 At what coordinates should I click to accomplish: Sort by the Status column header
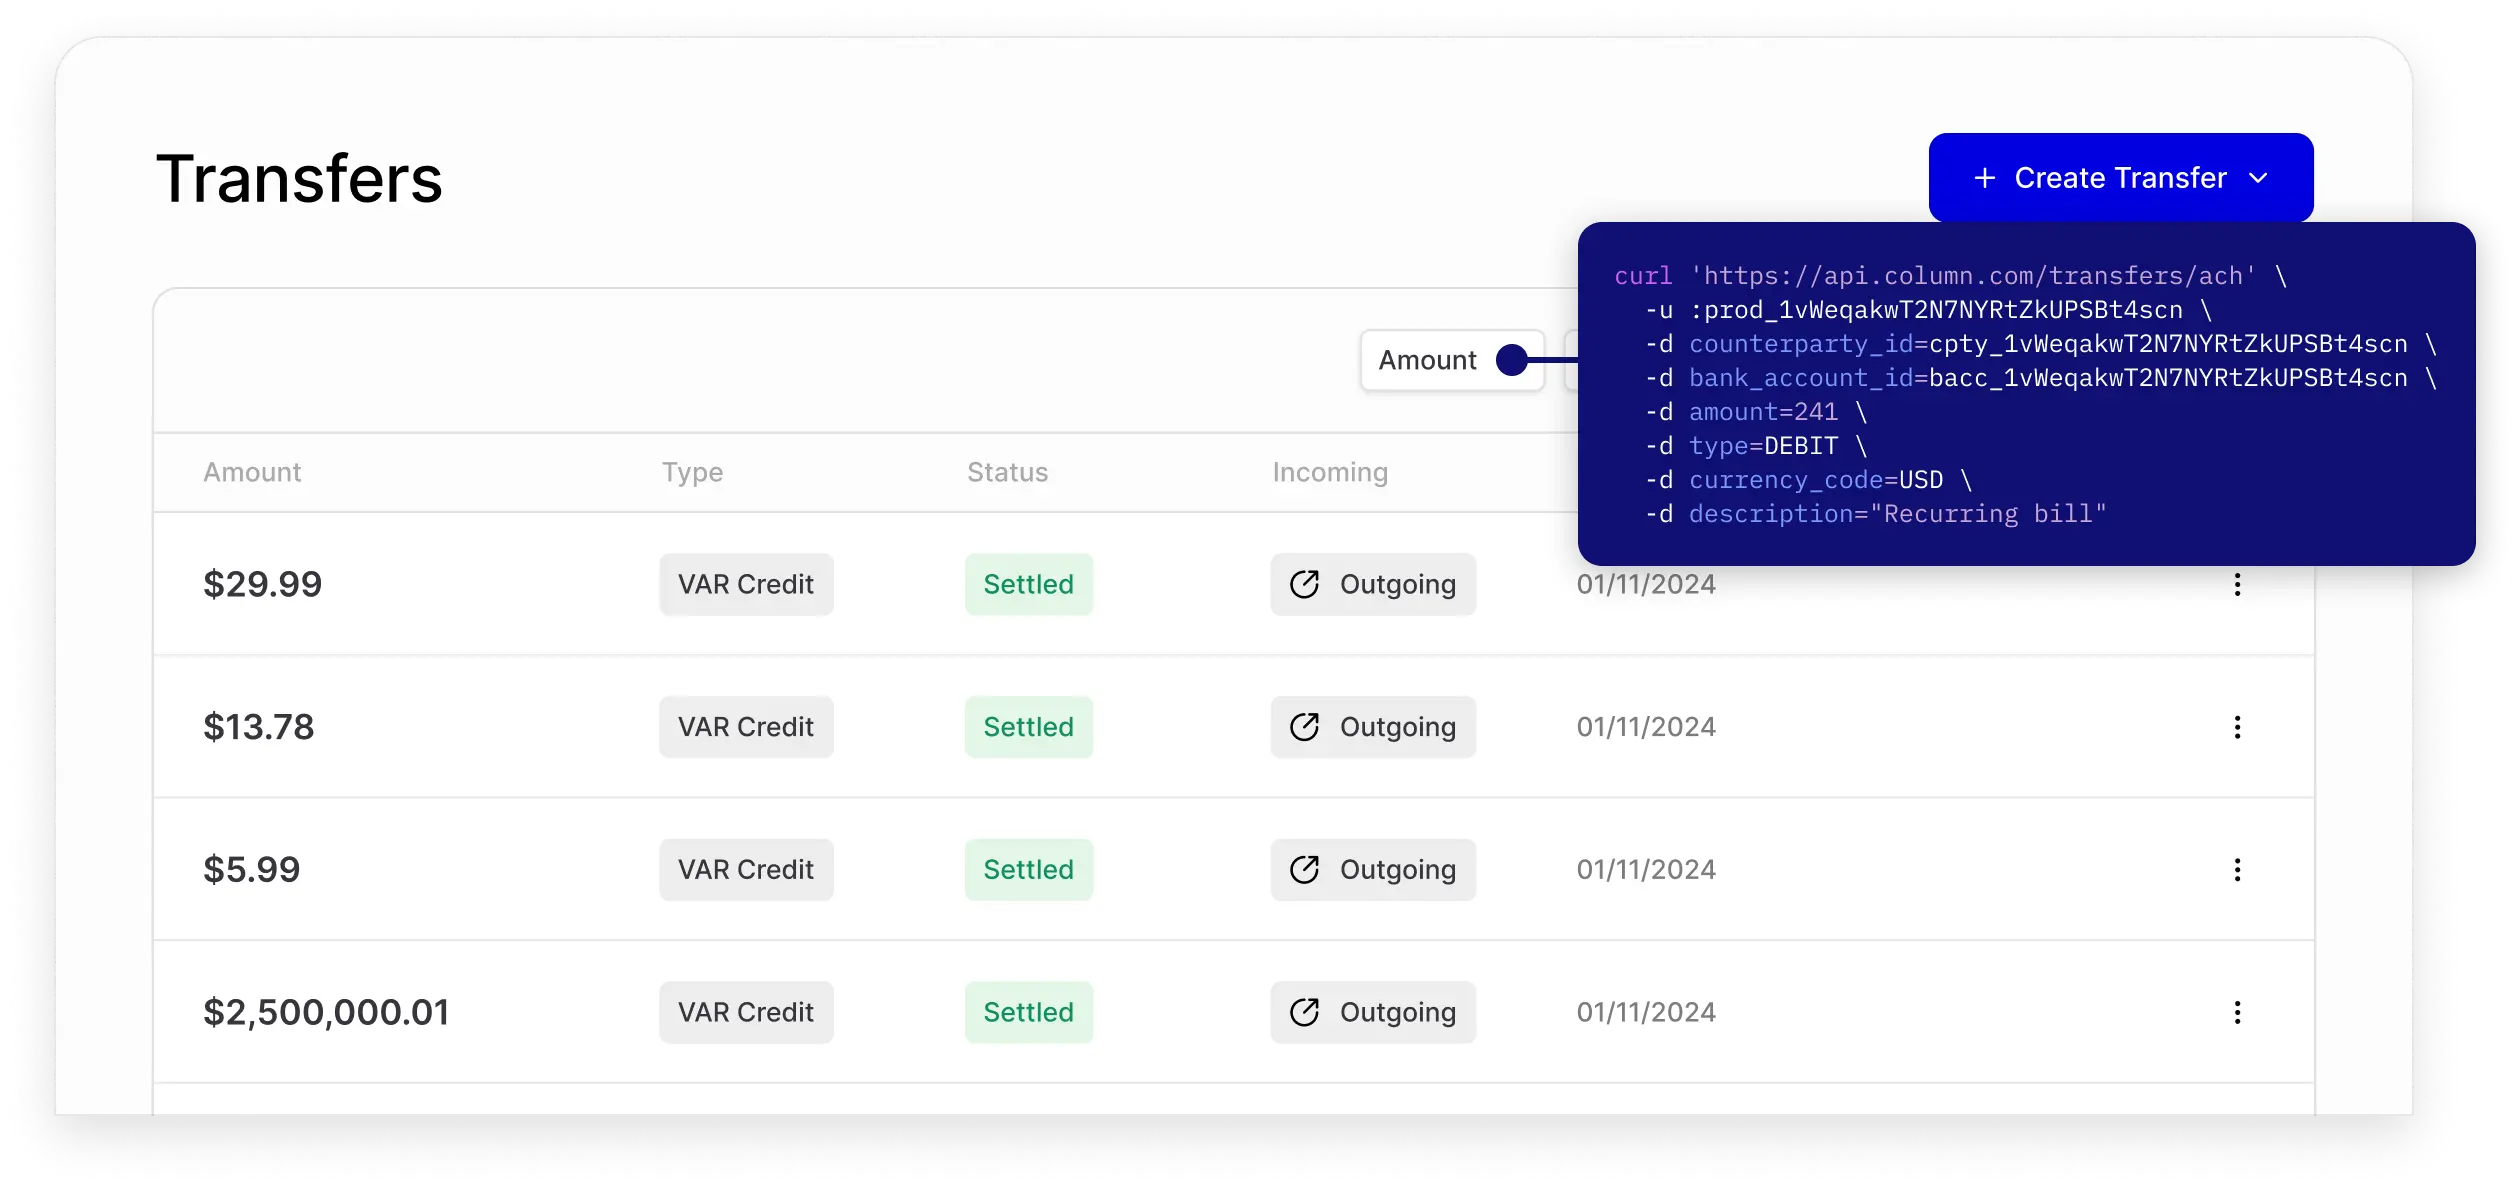tap(1007, 472)
